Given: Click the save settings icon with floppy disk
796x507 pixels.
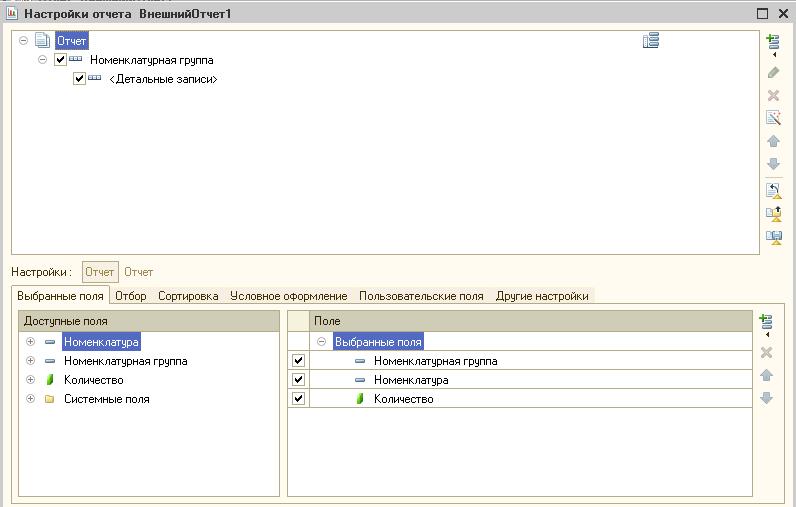Looking at the screenshot, I should point(773,237).
